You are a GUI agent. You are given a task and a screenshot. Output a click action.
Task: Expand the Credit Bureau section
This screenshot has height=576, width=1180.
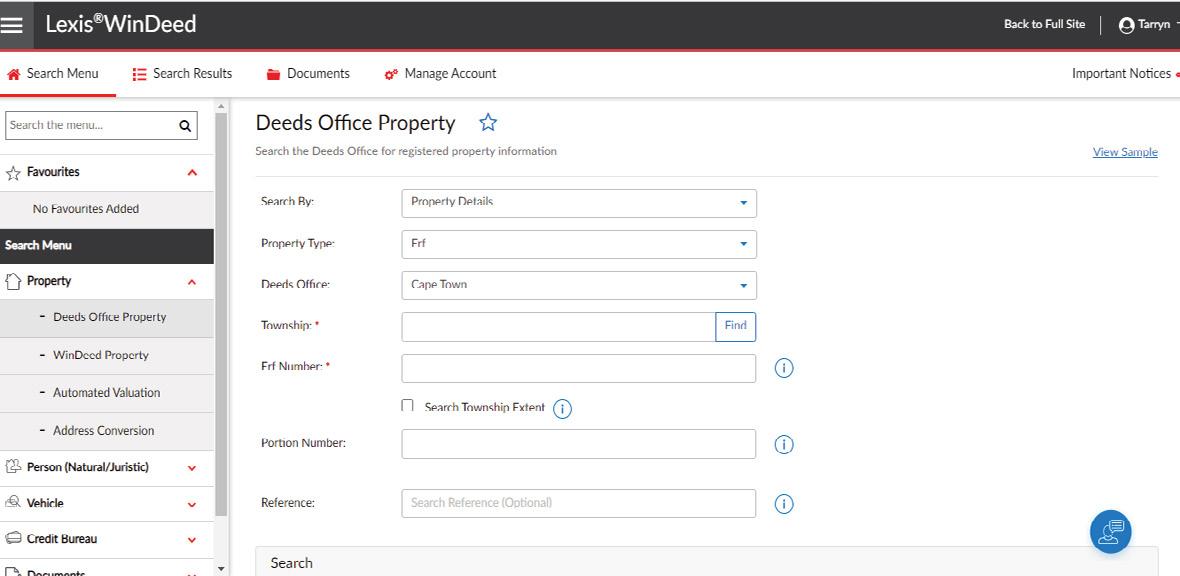tap(192, 540)
